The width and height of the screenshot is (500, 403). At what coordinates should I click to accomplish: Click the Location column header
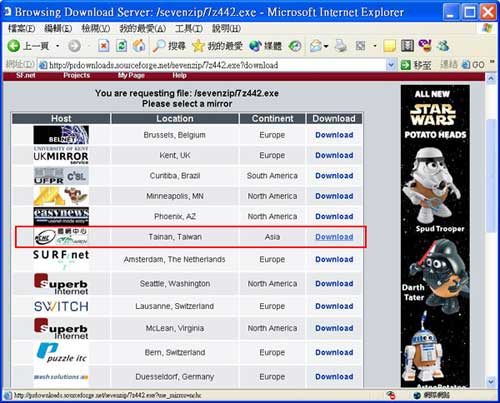pos(175,119)
